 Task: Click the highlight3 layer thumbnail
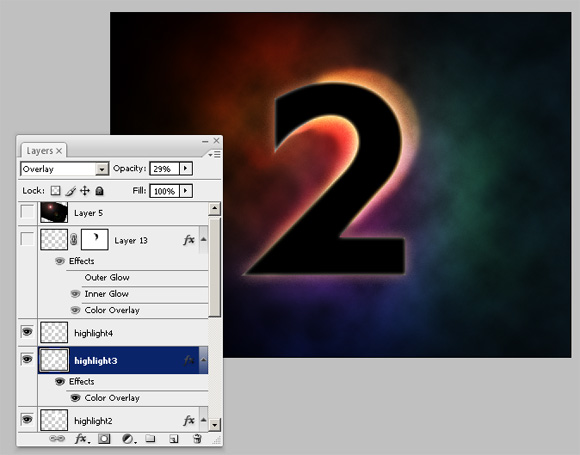(x=54, y=360)
